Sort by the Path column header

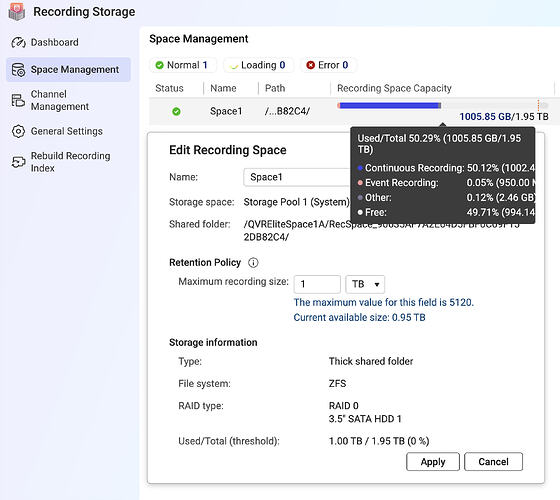(275, 88)
